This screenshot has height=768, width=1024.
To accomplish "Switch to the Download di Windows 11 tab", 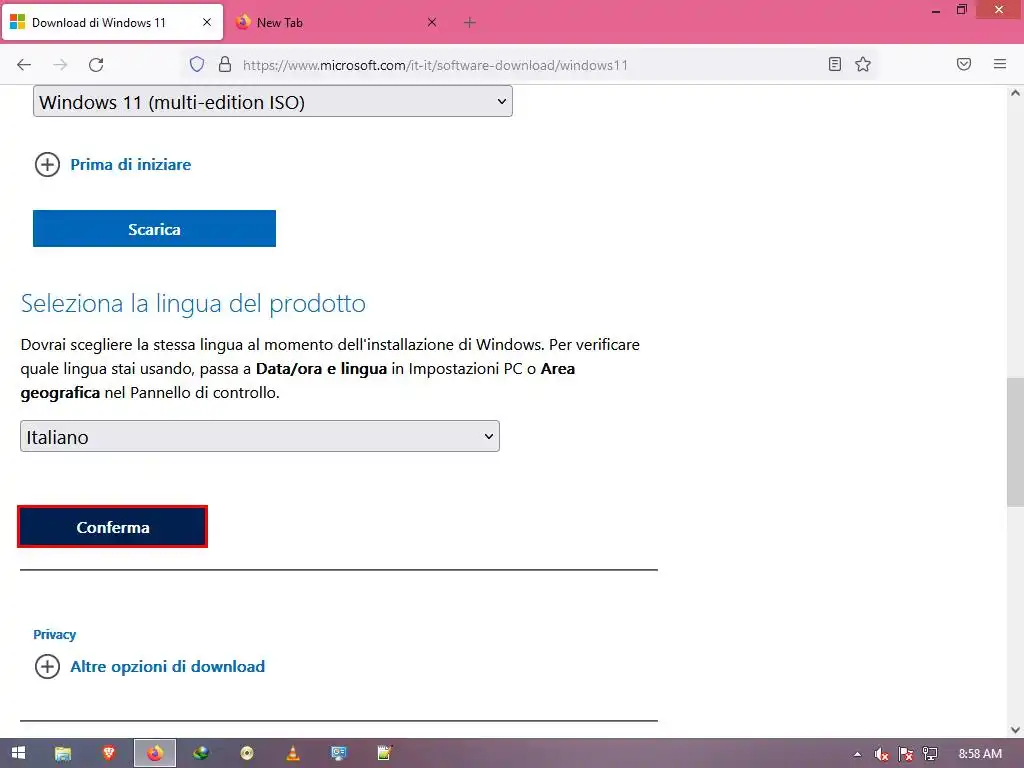I will click(x=112, y=23).
